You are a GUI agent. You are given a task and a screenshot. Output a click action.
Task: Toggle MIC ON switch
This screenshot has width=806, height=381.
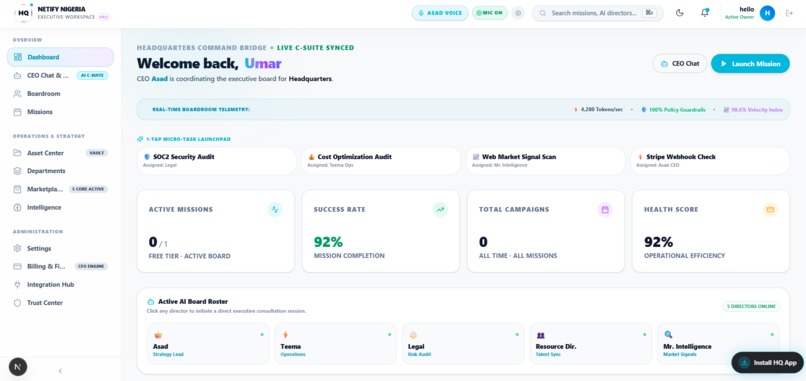tap(490, 13)
